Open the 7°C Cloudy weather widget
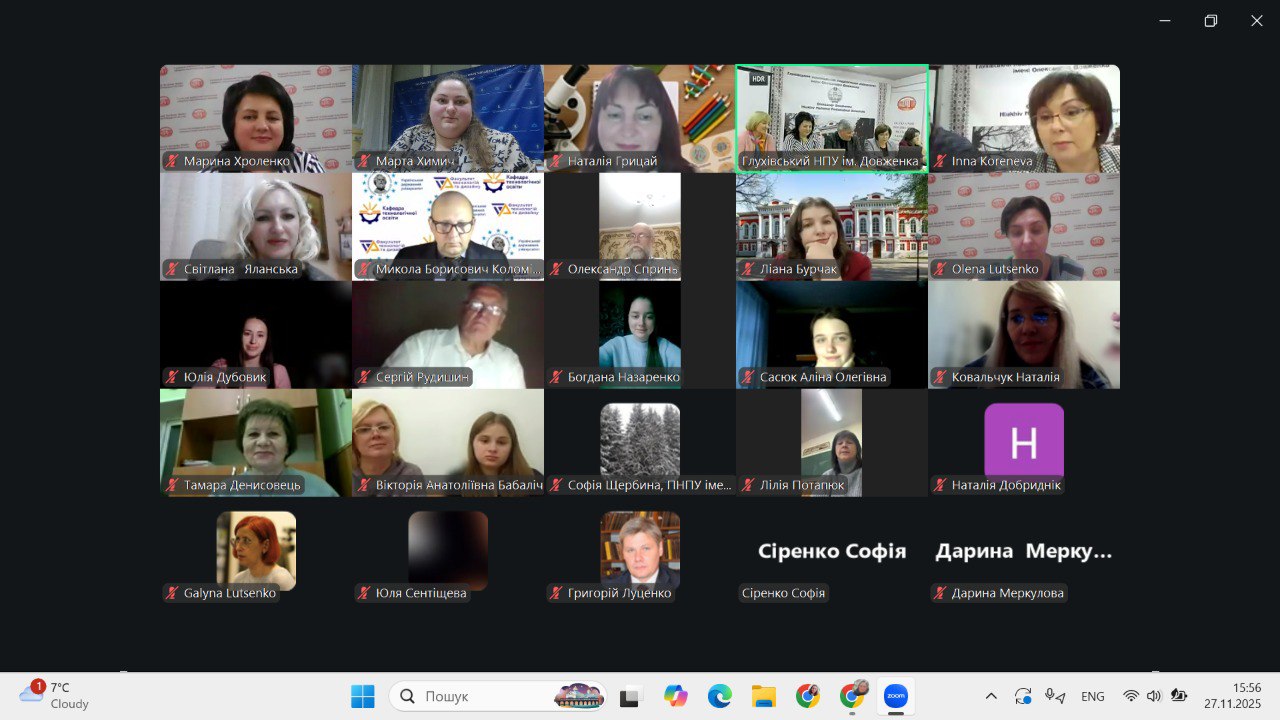 click(x=55, y=695)
